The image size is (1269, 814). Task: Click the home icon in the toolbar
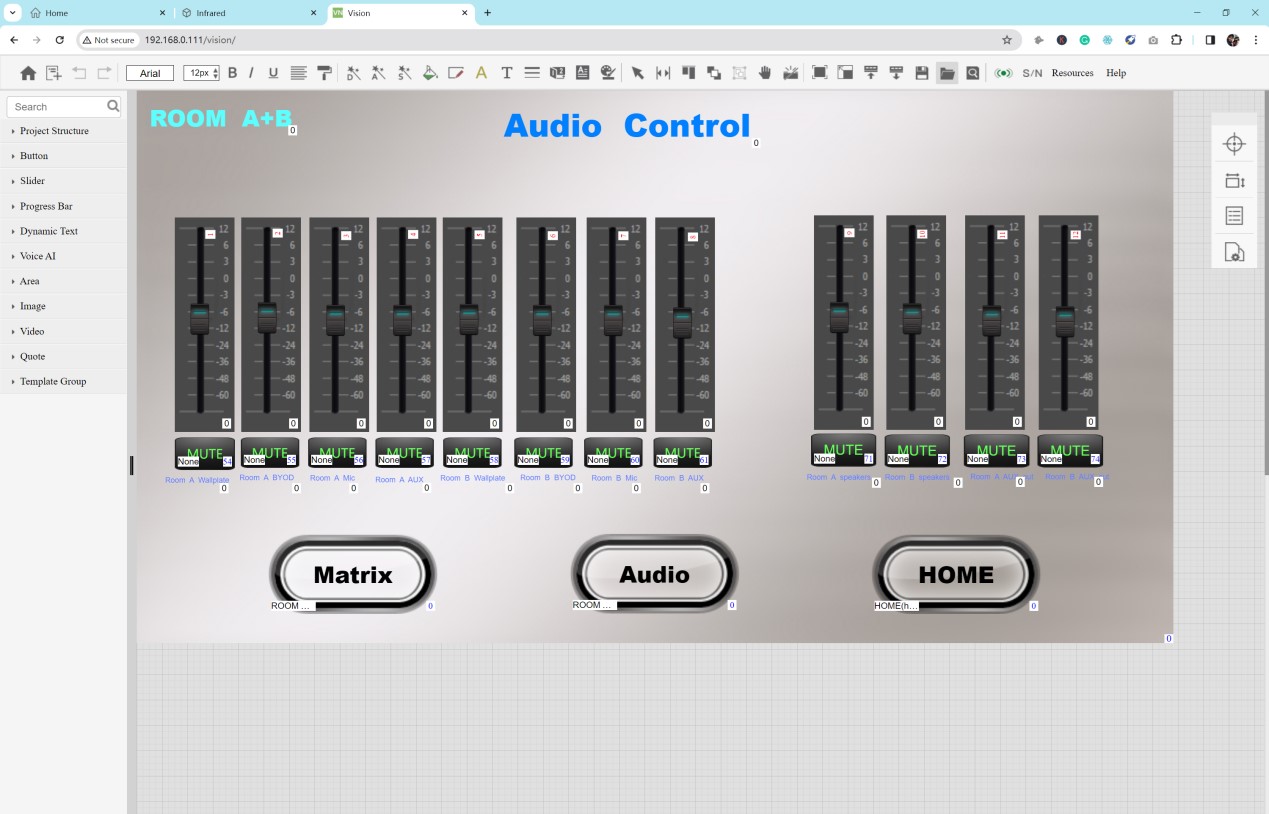tap(28, 73)
